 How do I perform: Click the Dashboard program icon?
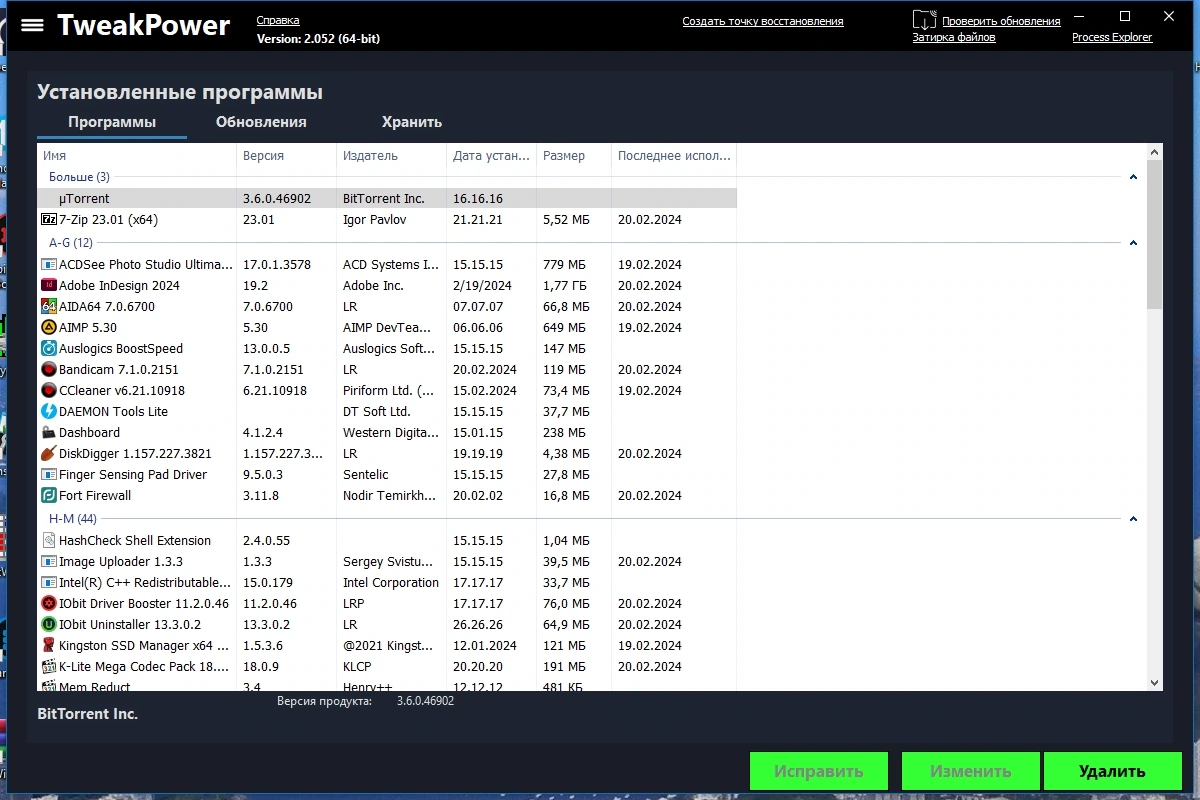pos(49,433)
